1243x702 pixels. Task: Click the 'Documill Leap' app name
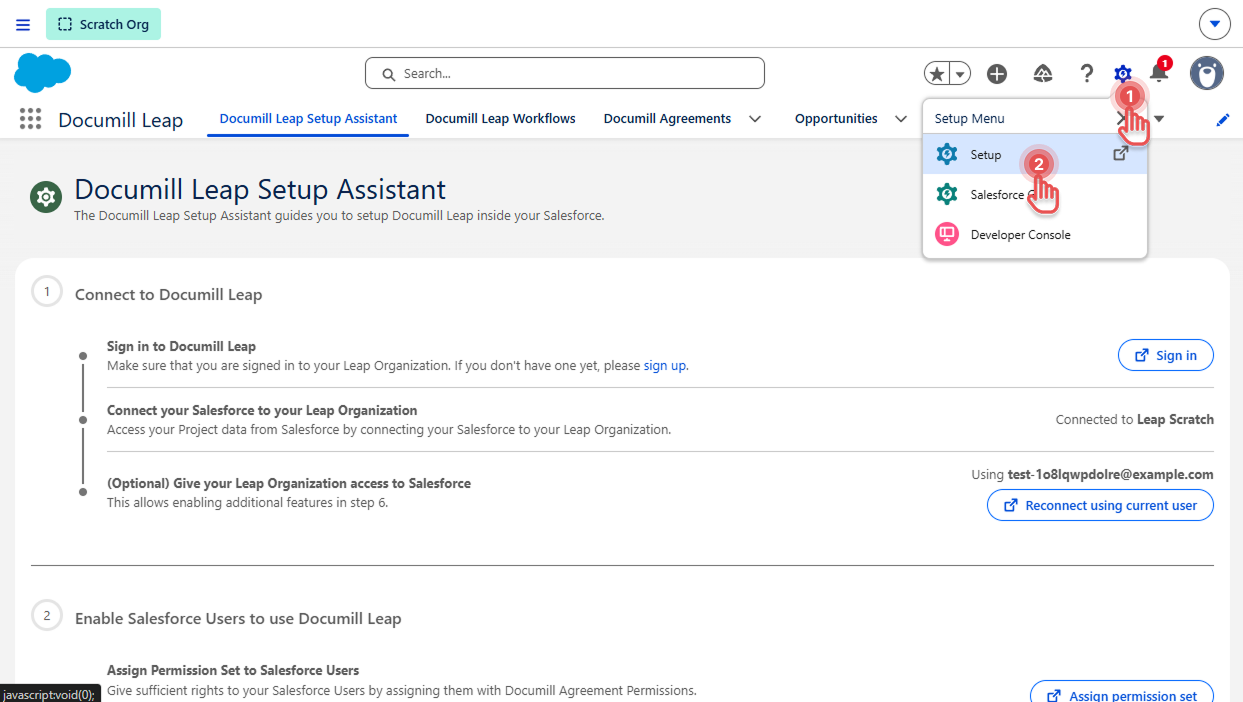tap(121, 120)
